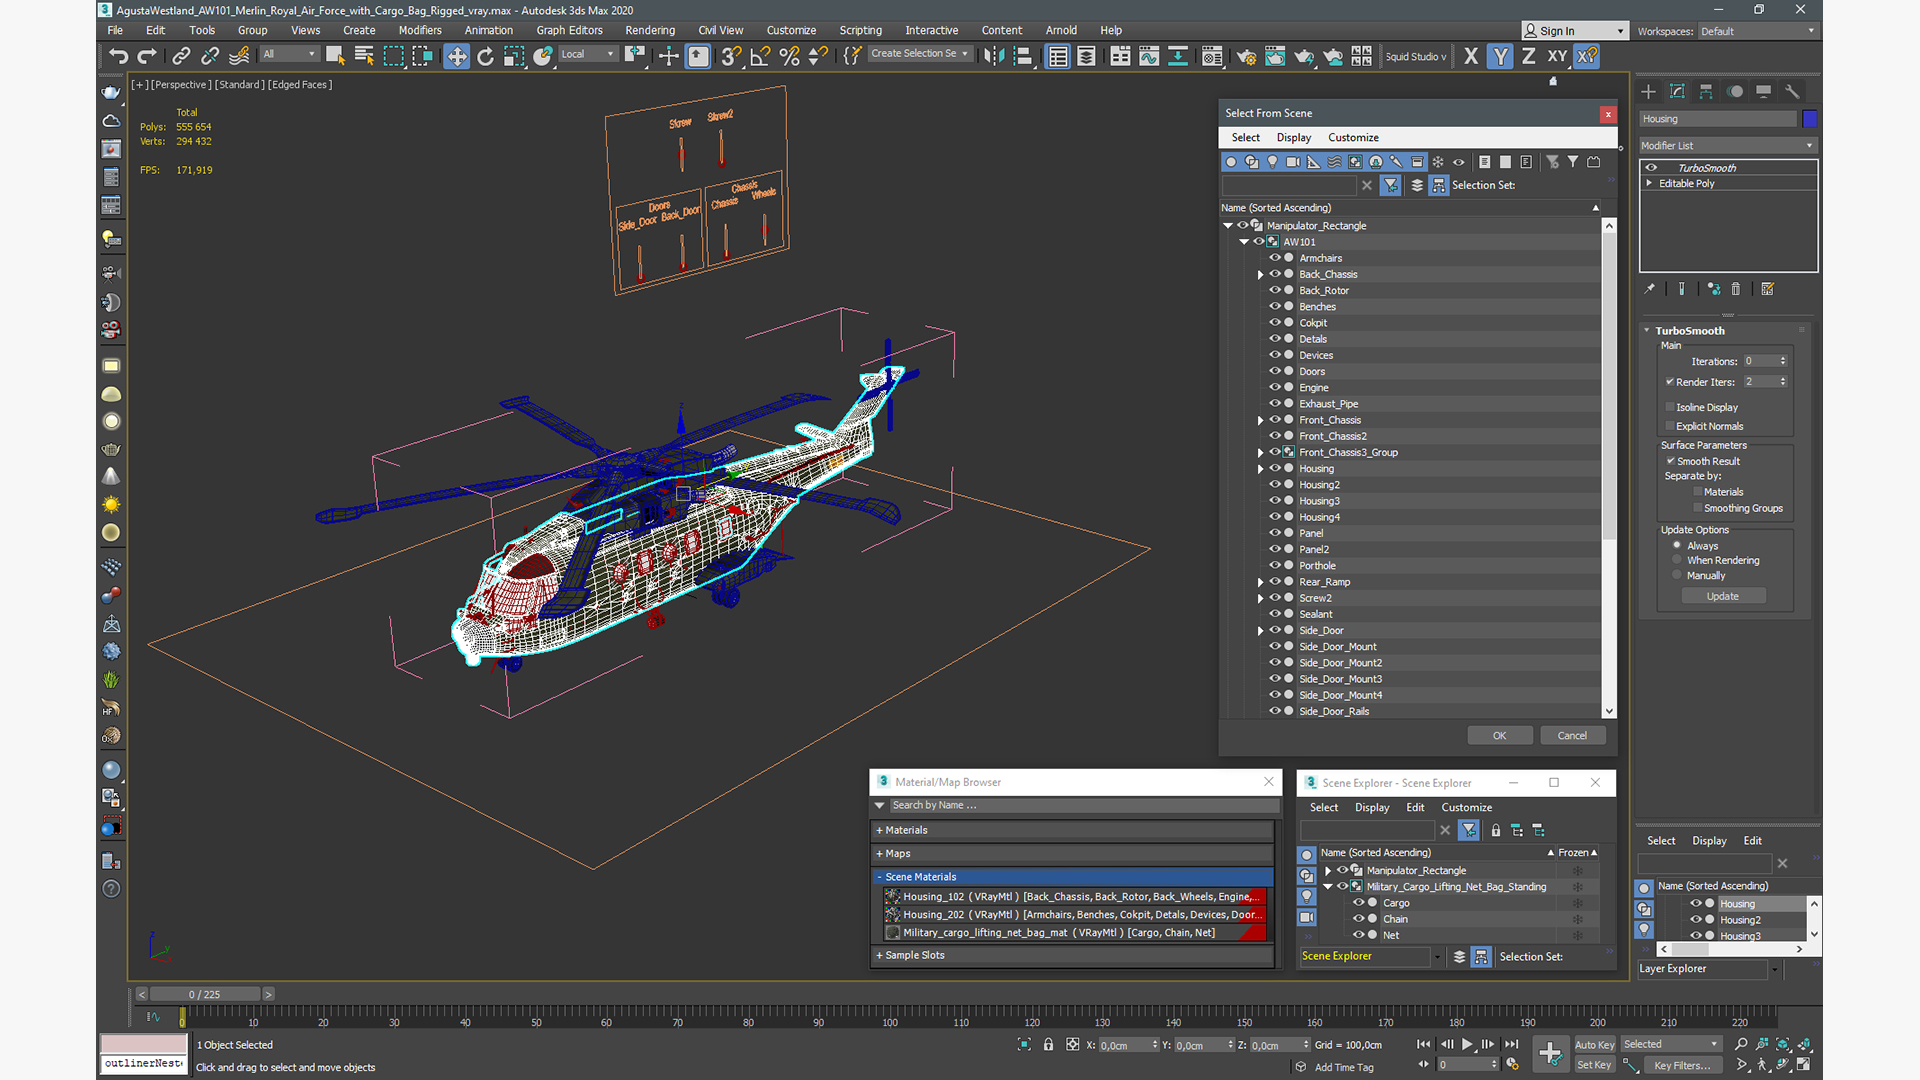Uncheck Render Iters checkbox
Screen dimensions: 1920x1080
pyautogui.click(x=1670, y=382)
